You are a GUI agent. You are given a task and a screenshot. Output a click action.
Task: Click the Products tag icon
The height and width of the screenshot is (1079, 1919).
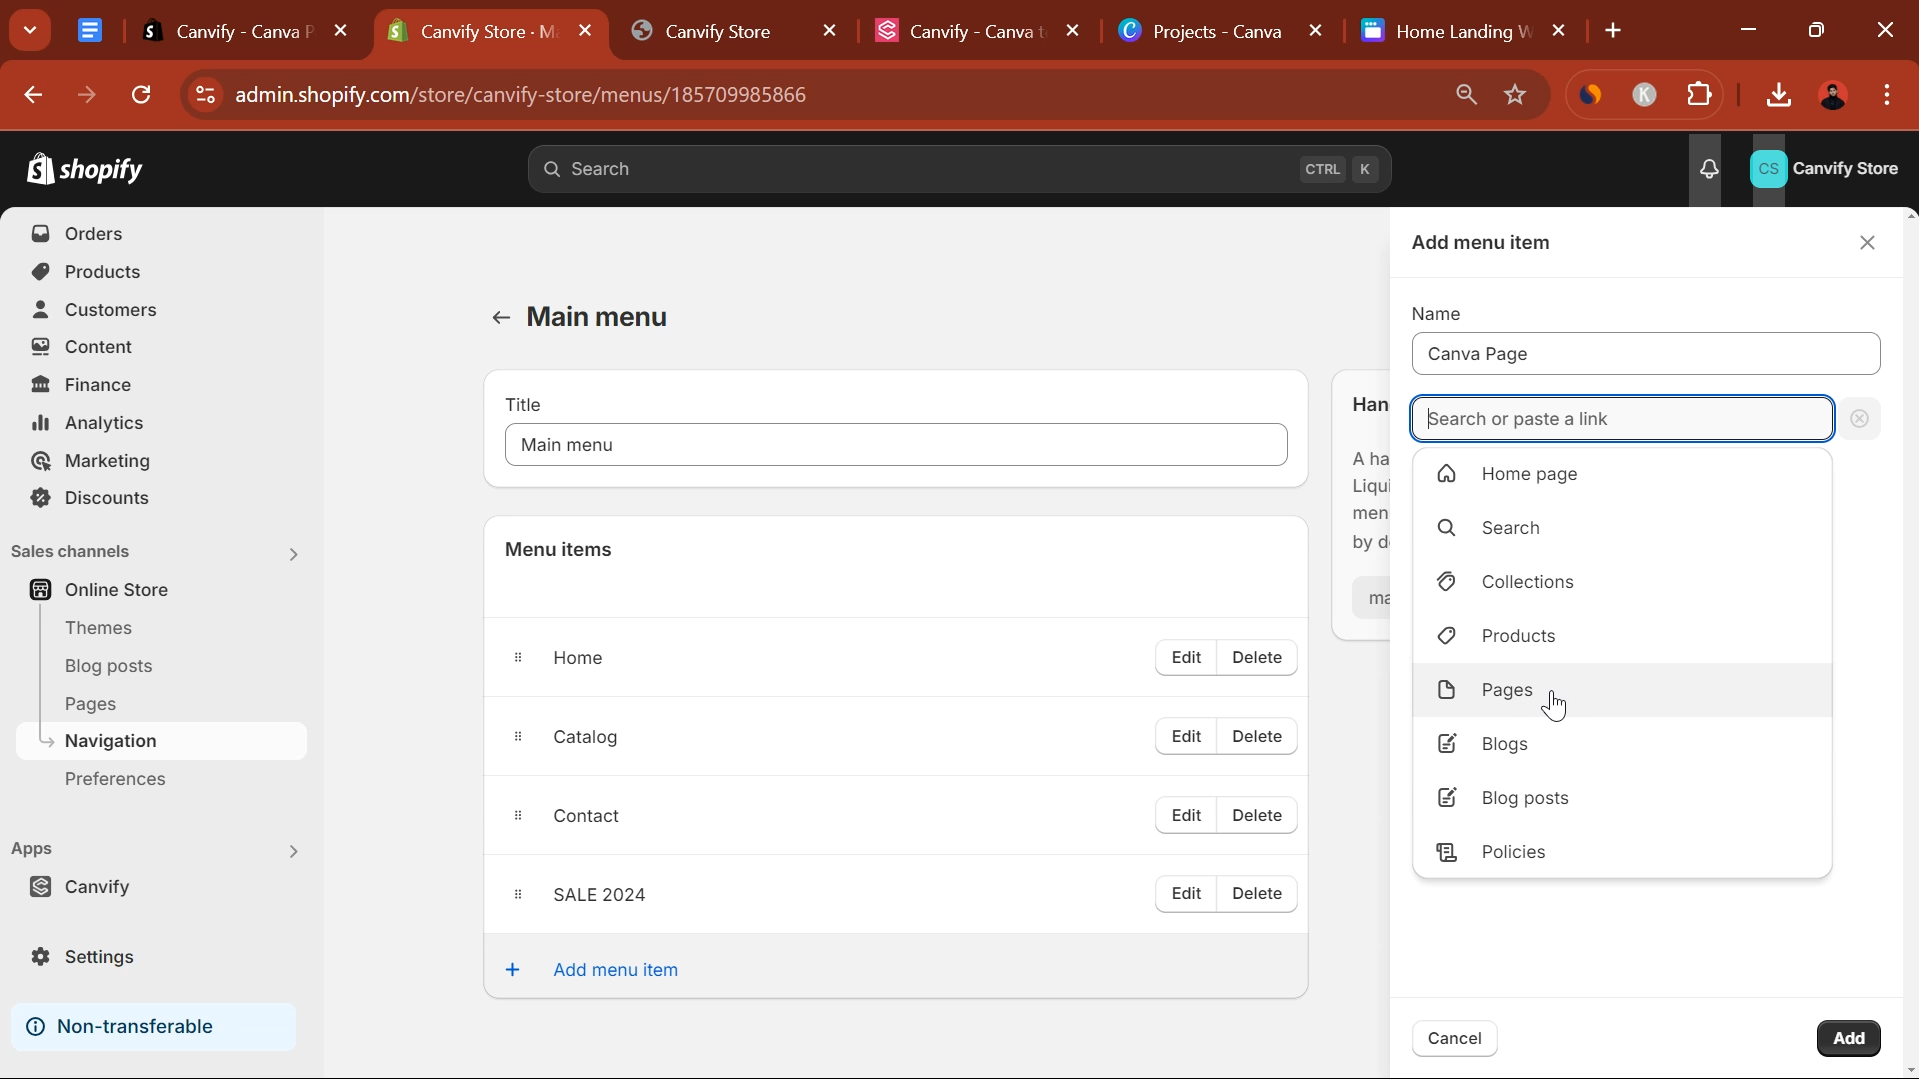40,272
